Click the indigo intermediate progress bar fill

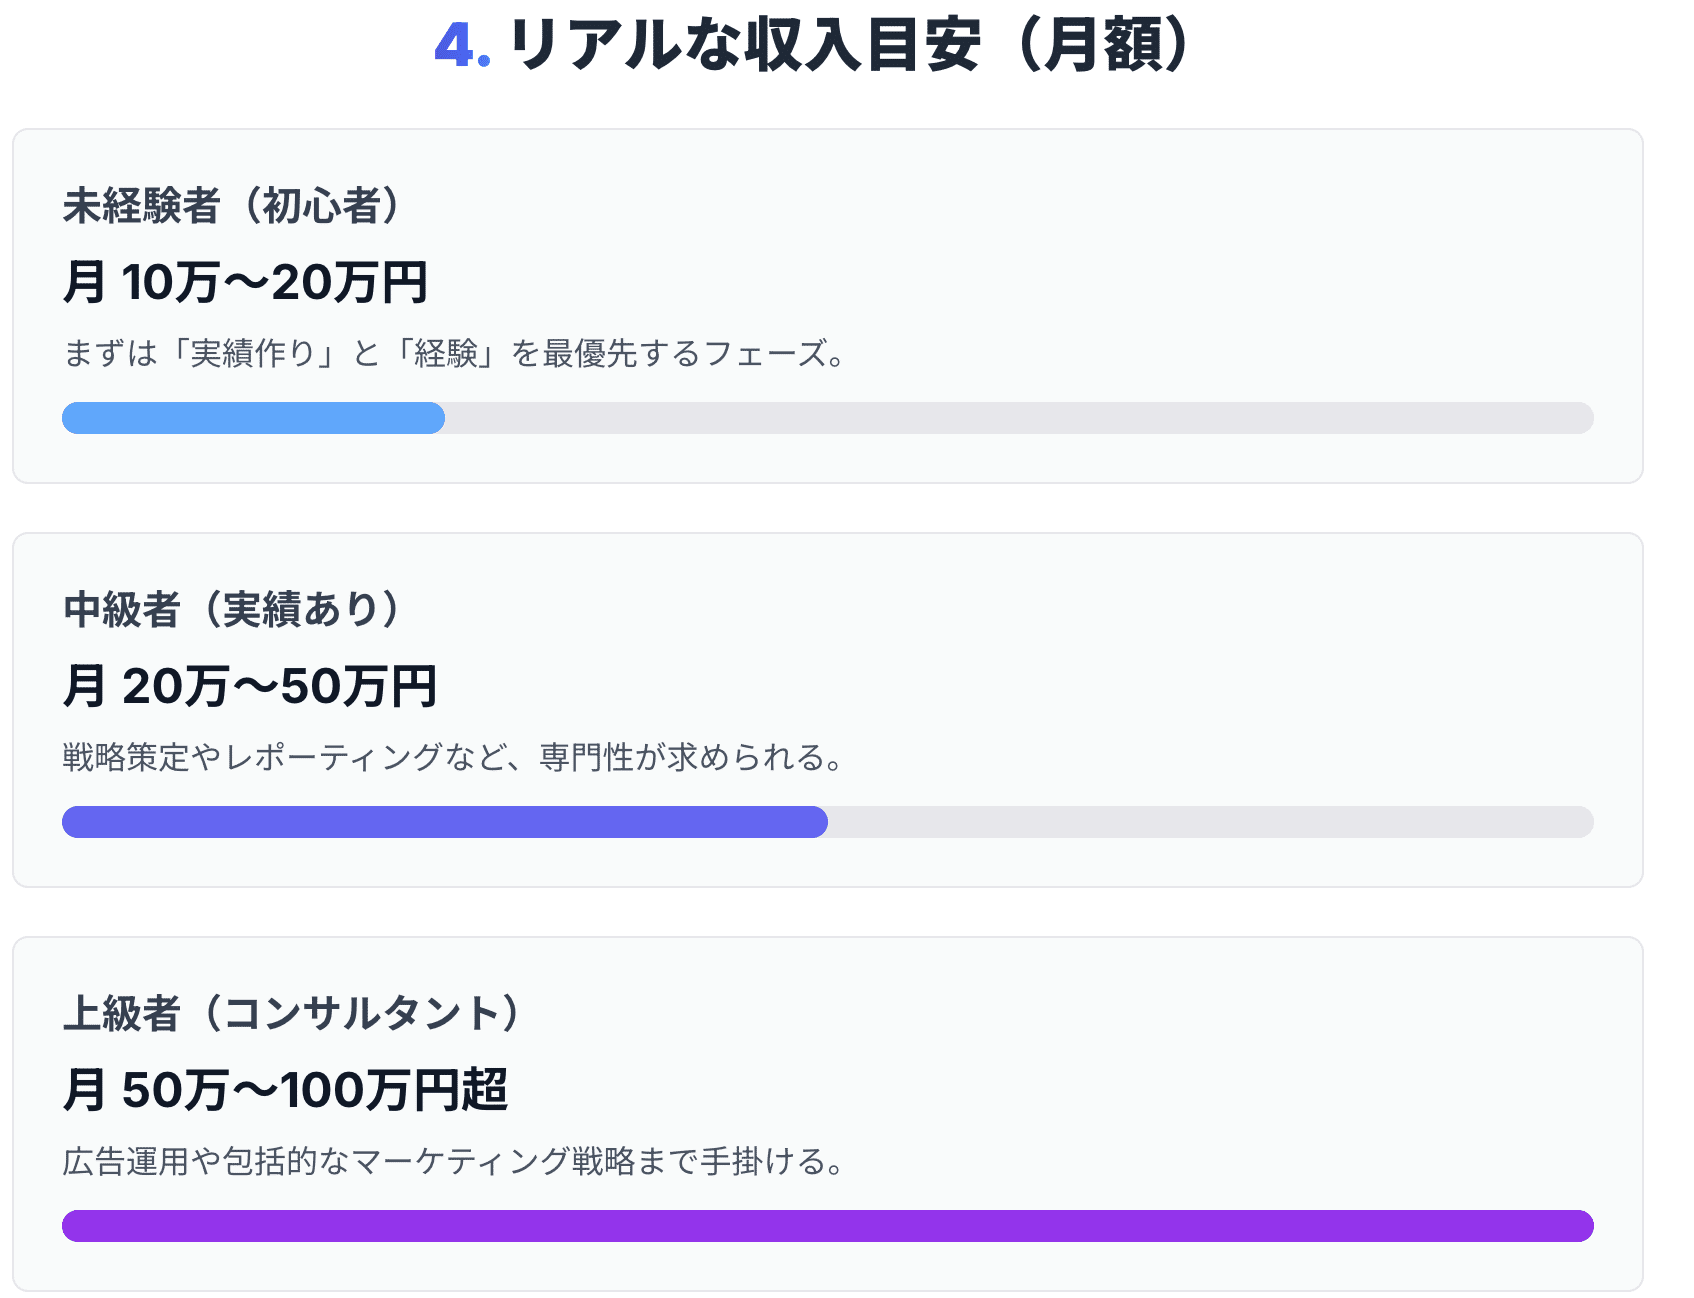click(x=444, y=822)
